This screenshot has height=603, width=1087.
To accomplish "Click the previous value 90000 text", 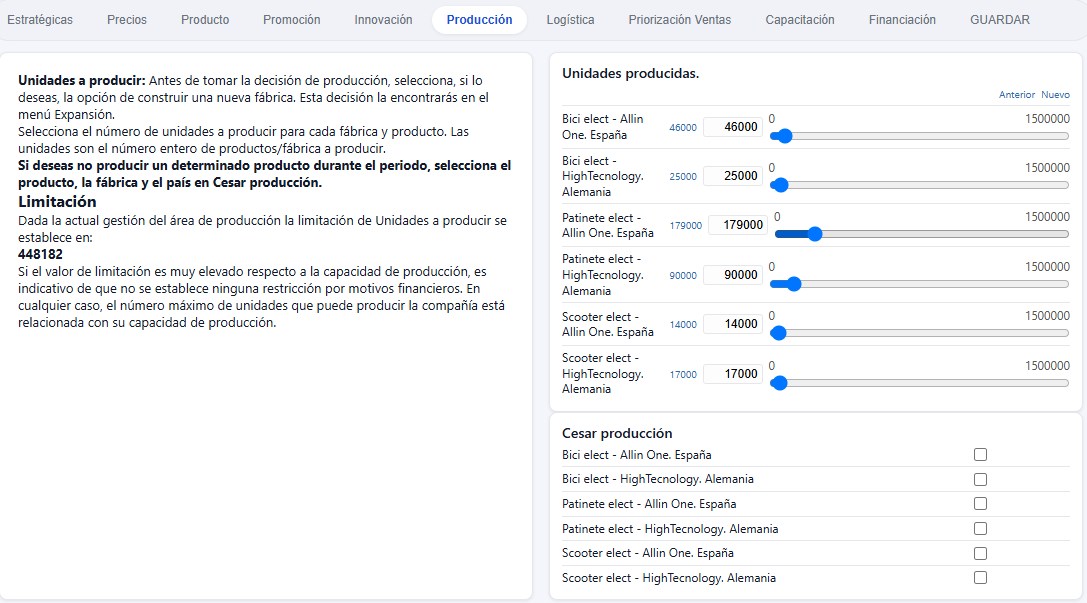I will pos(683,275).
